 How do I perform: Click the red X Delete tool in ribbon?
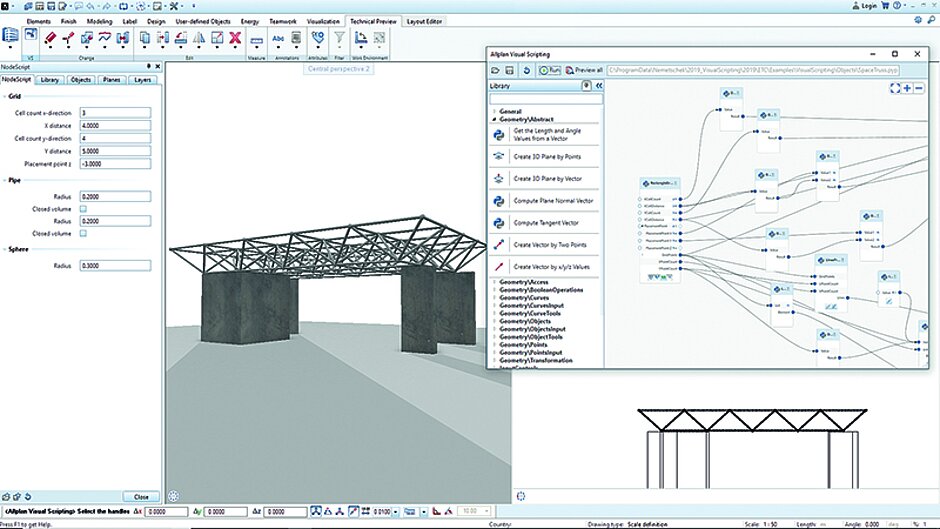(x=234, y=39)
